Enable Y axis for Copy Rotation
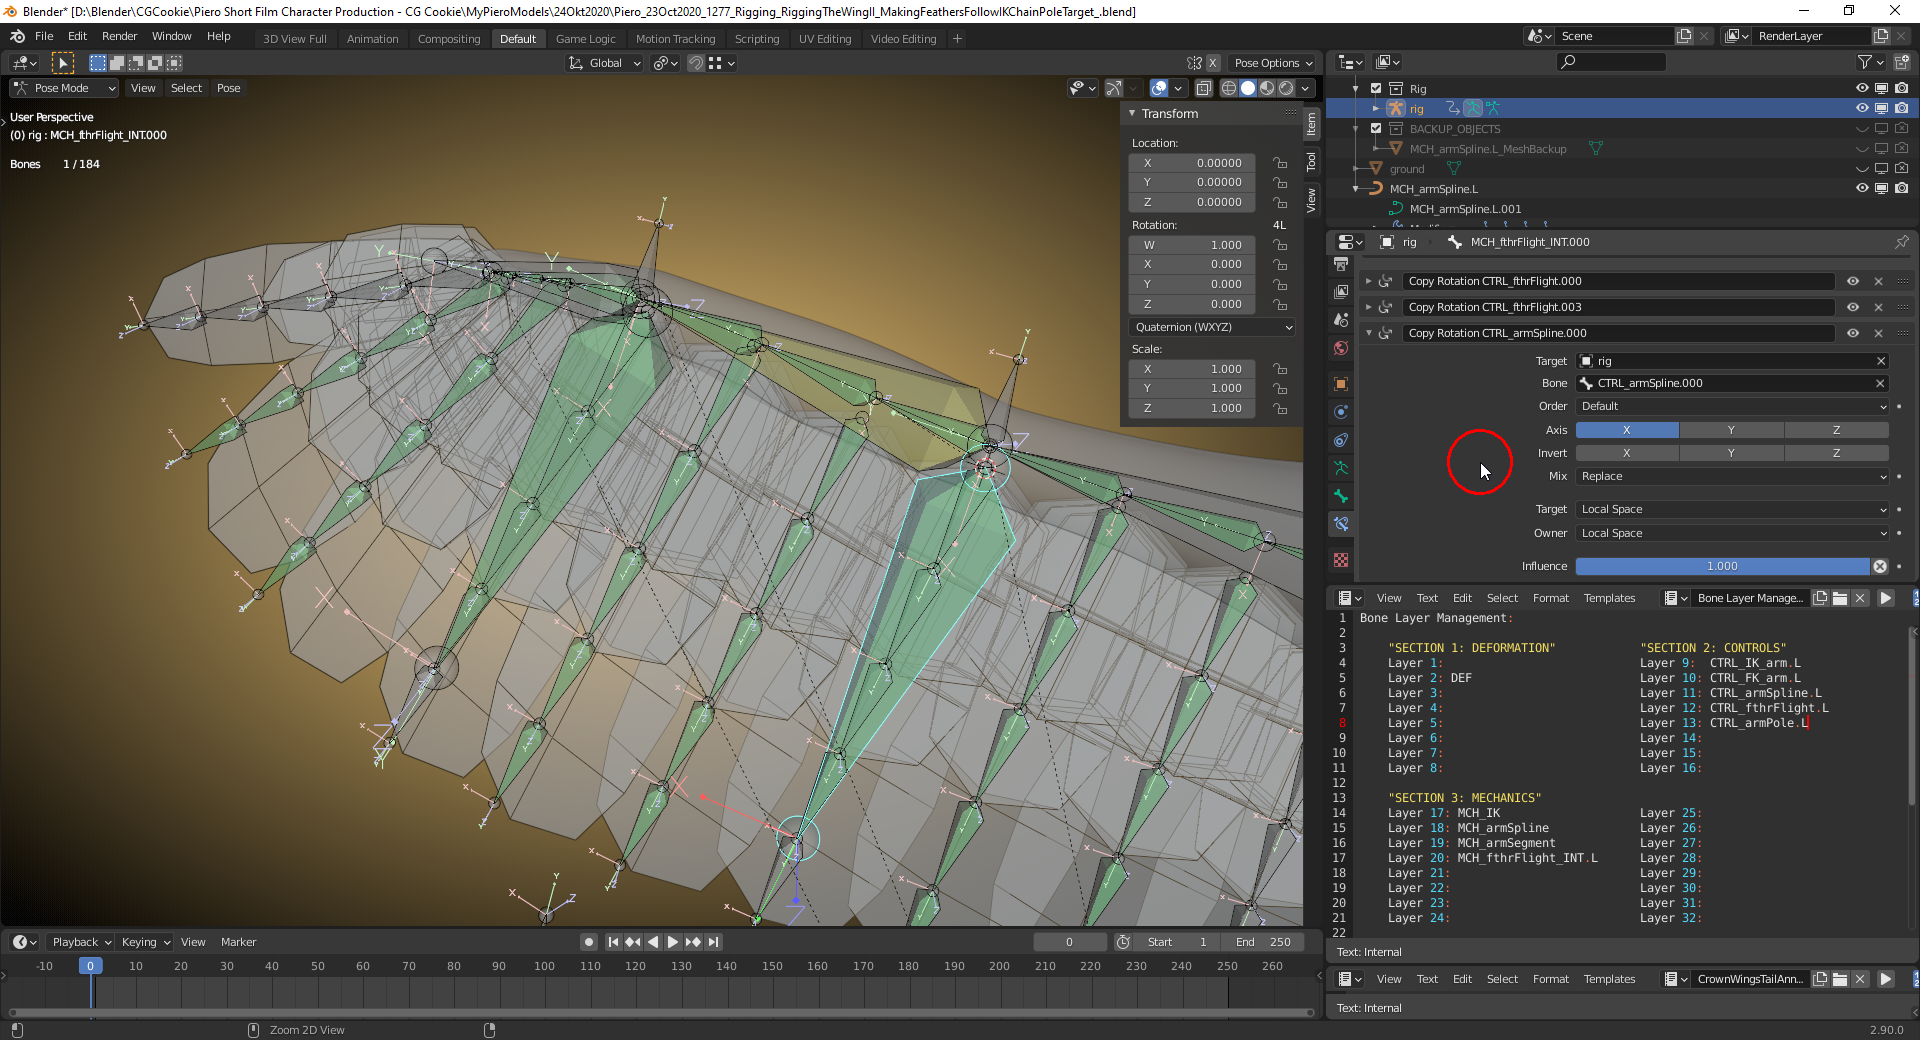1920x1040 pixels. point(1731,430)
